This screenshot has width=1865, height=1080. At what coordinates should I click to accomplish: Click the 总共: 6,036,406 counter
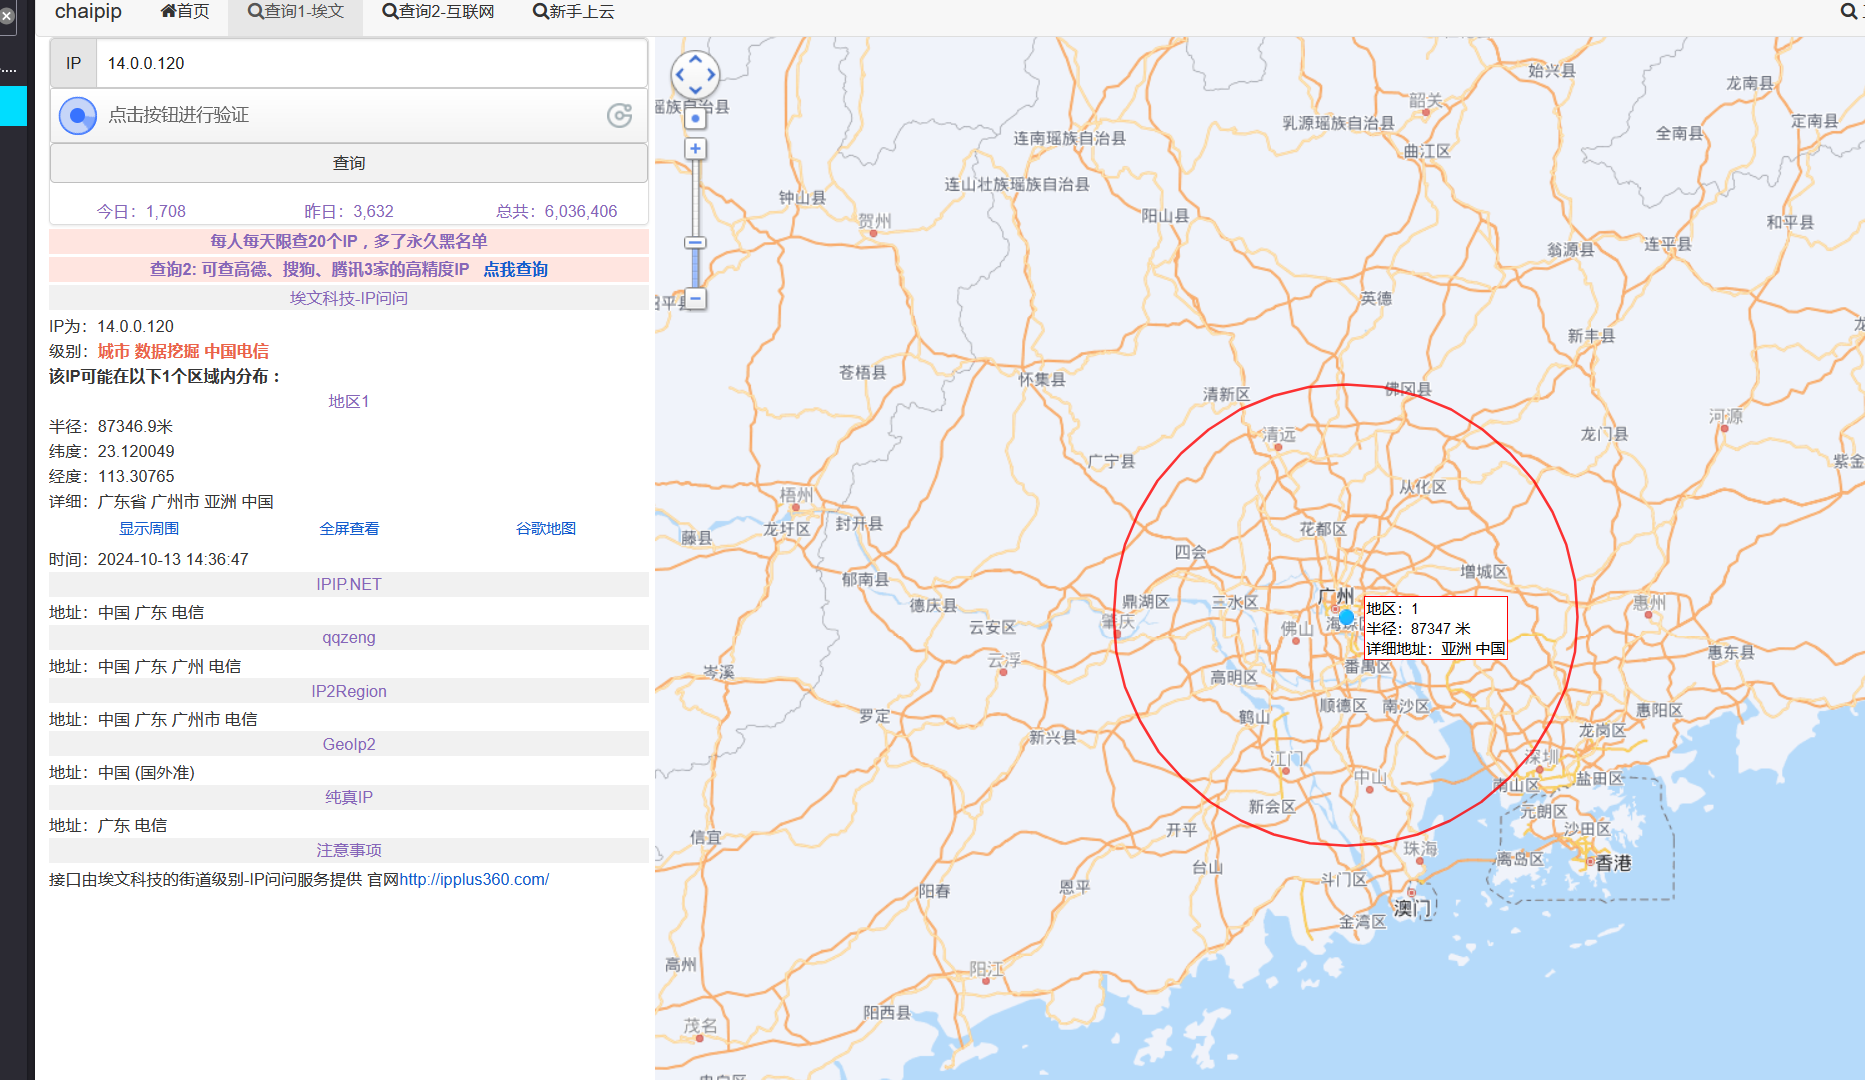click(557, 211)
